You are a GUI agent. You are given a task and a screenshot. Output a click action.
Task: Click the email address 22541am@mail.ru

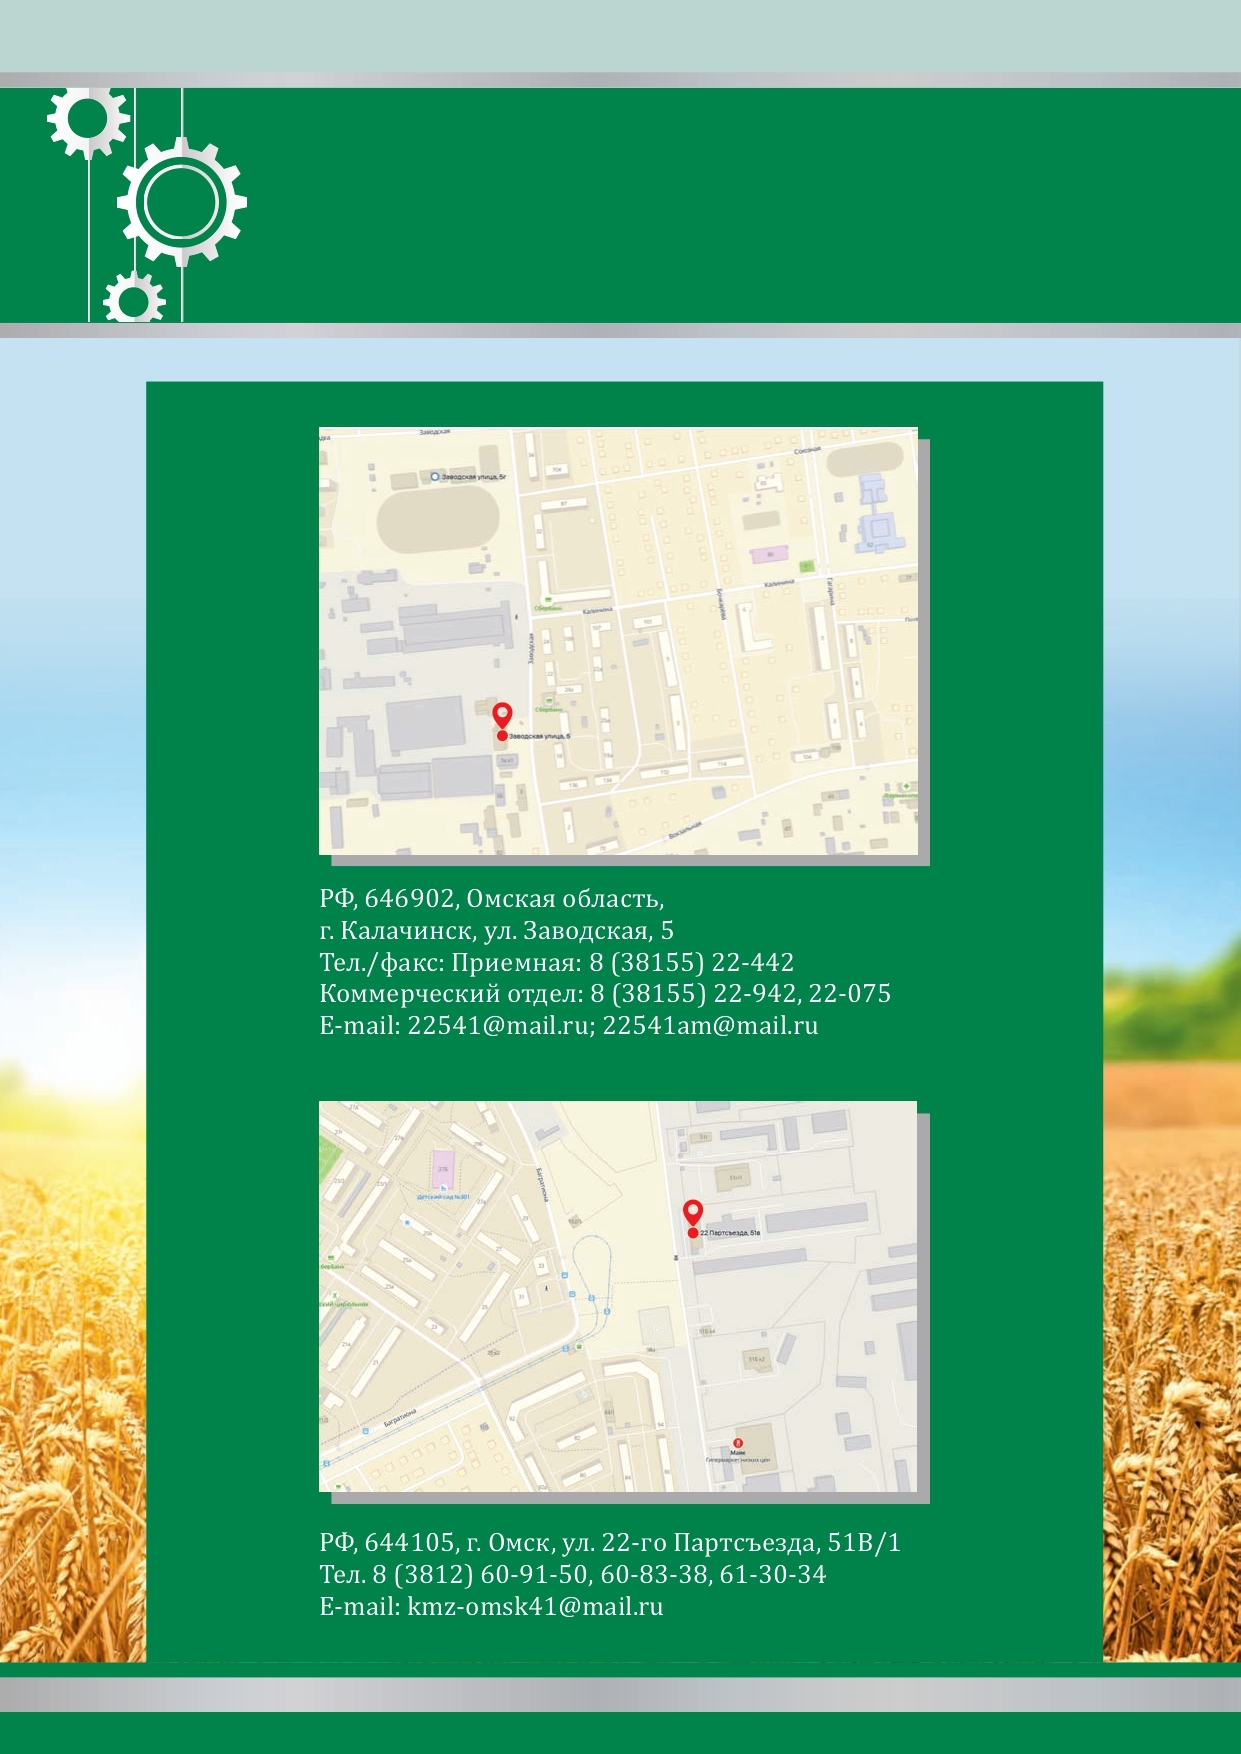(x=711, y=1025)
